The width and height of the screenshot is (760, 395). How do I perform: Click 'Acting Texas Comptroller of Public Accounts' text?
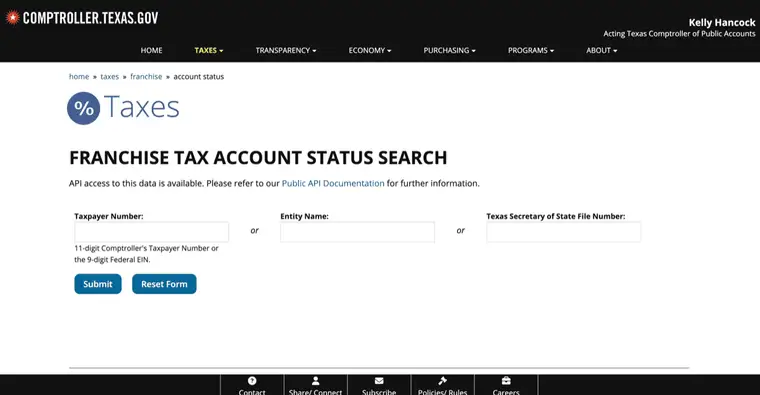tap(679, 34)
